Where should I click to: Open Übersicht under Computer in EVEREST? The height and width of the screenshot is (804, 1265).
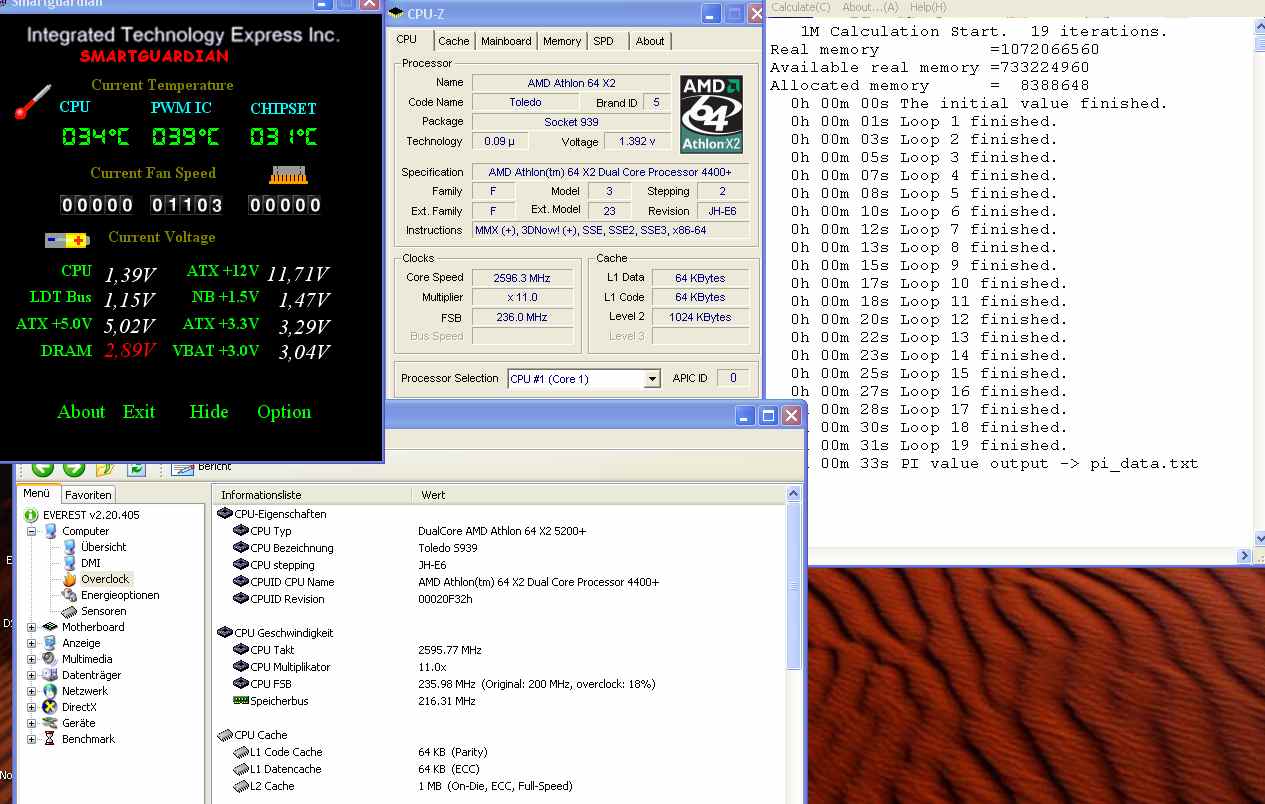(103, 547)
